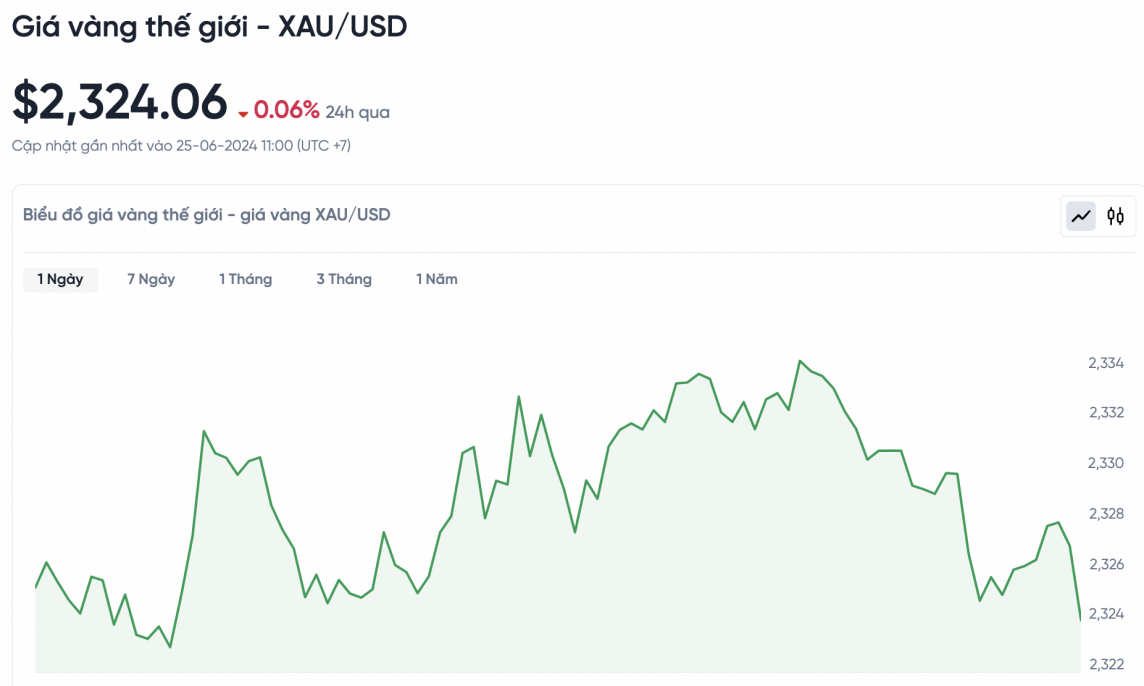Select the 7 Ngày time range
Image resolution: width=1144 pixels, height=686 pixels.
click(x=151, y=279)
